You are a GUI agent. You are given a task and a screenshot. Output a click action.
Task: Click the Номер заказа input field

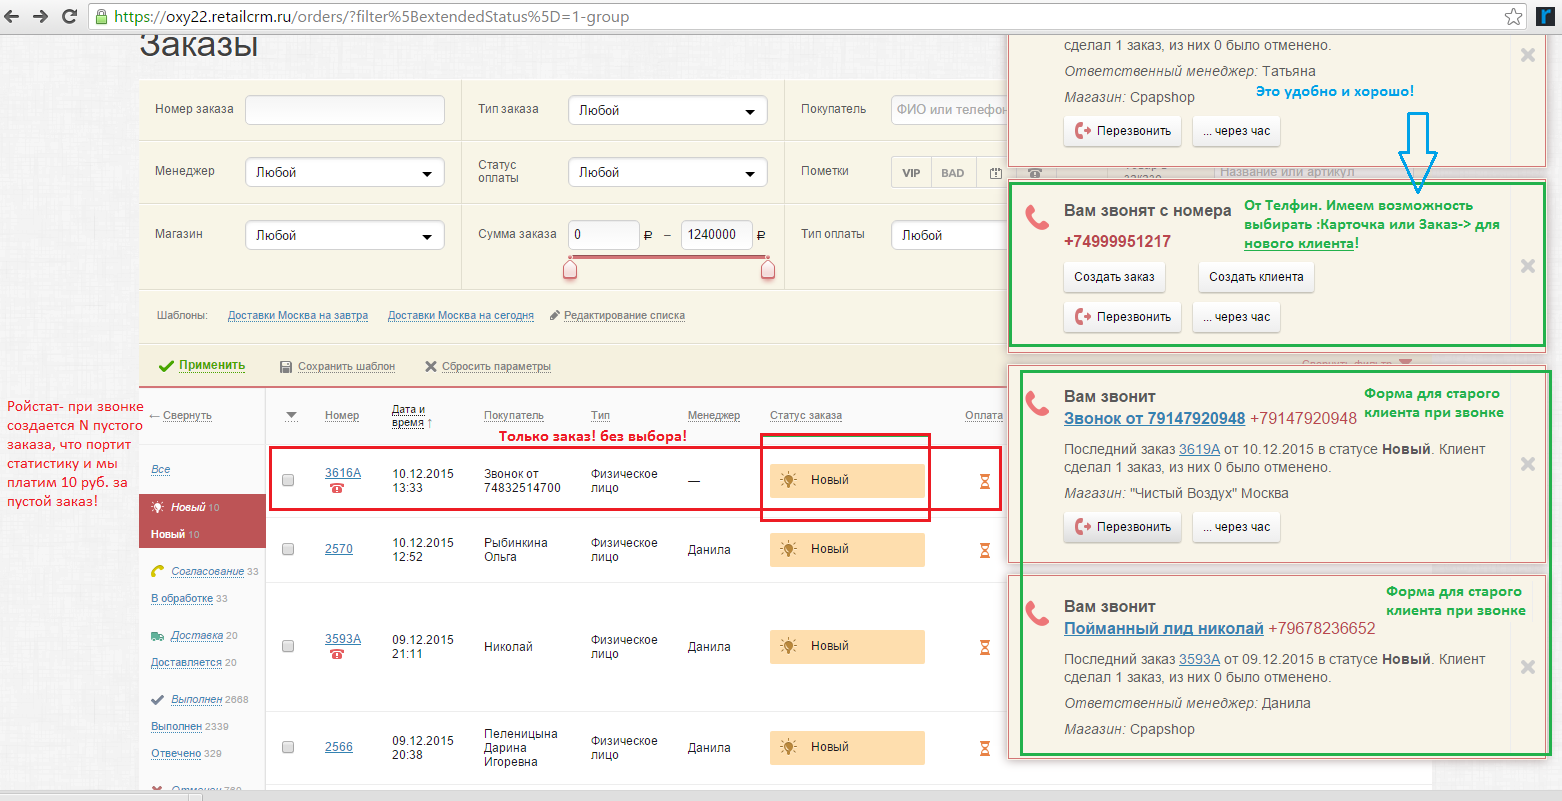pyautogui.click(x=345, y=110)
